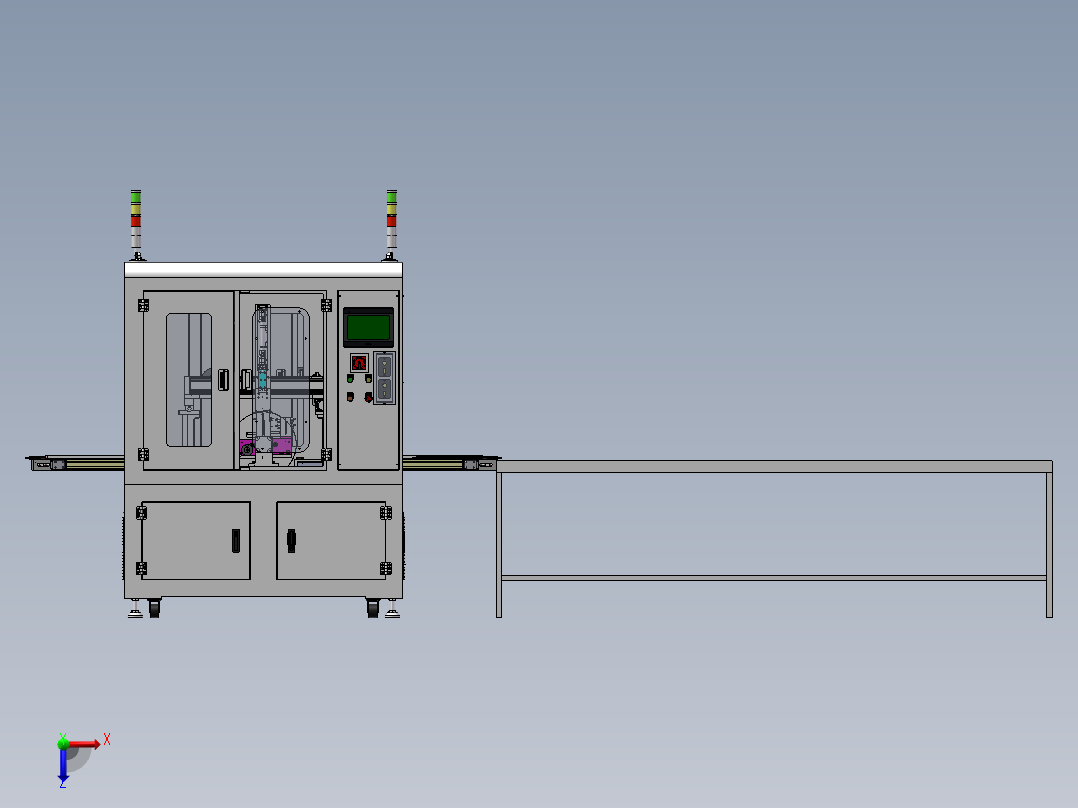1078x808 pixels.
Task: Select the cyan part on the vertical axis
Action: click(262, 380)
